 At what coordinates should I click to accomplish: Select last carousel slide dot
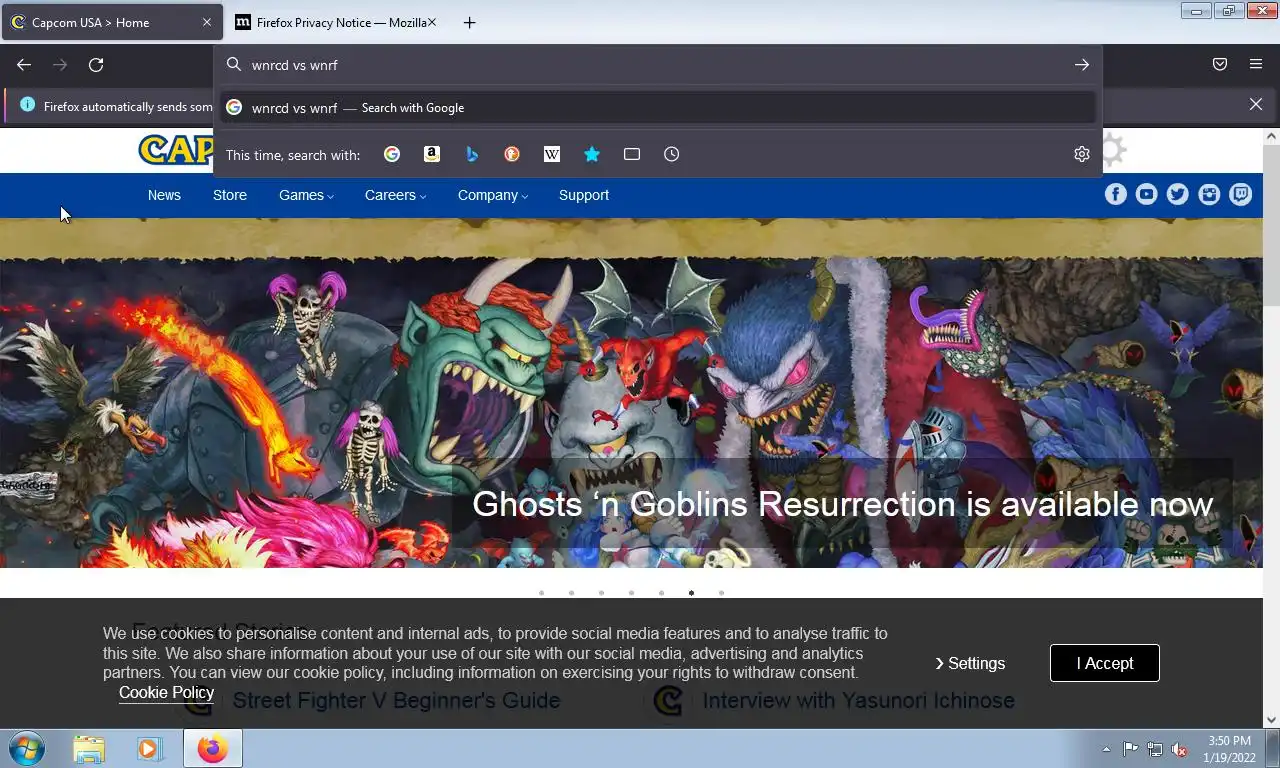(x=721, y=593)
